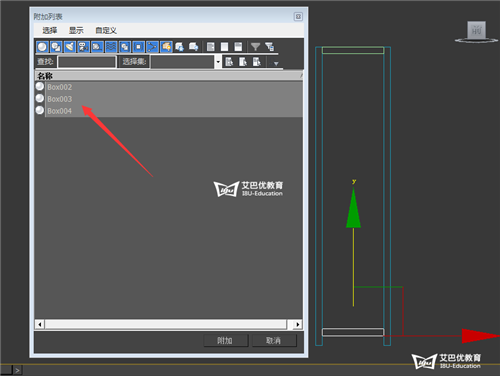The width and height of the screenshot is (500, 376).
Task: Toggle the Display Space Warps wave icon
Action: [x=111, y=47]
